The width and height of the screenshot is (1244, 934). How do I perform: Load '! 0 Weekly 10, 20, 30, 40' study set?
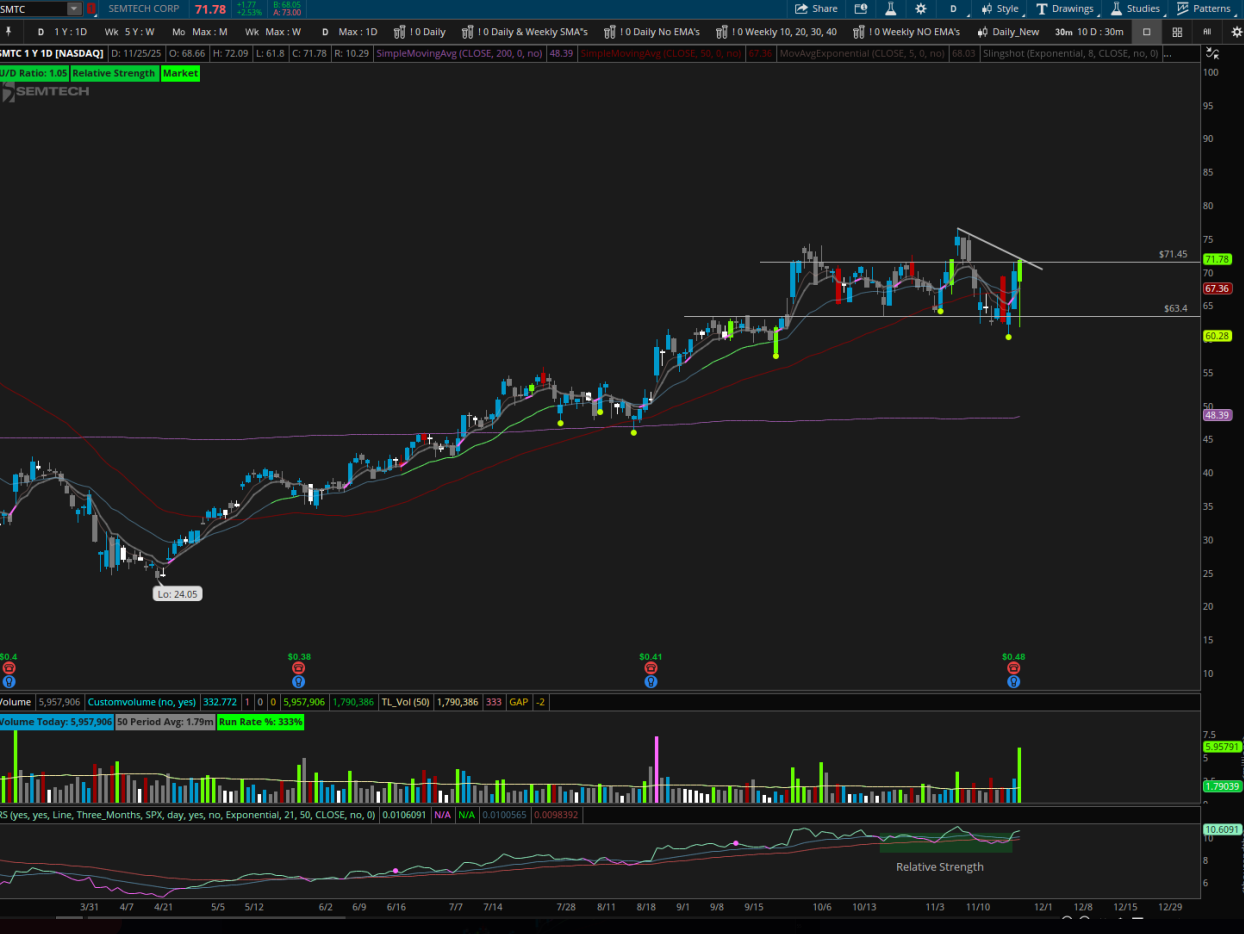[x=777, y=32]
